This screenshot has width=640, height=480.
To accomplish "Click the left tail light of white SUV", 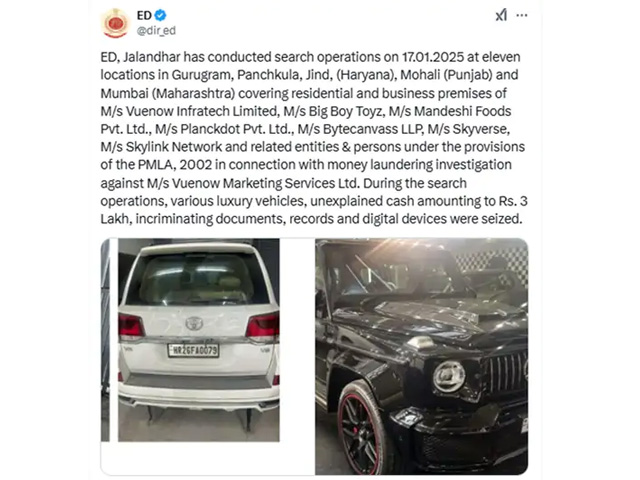I will 131,327.
